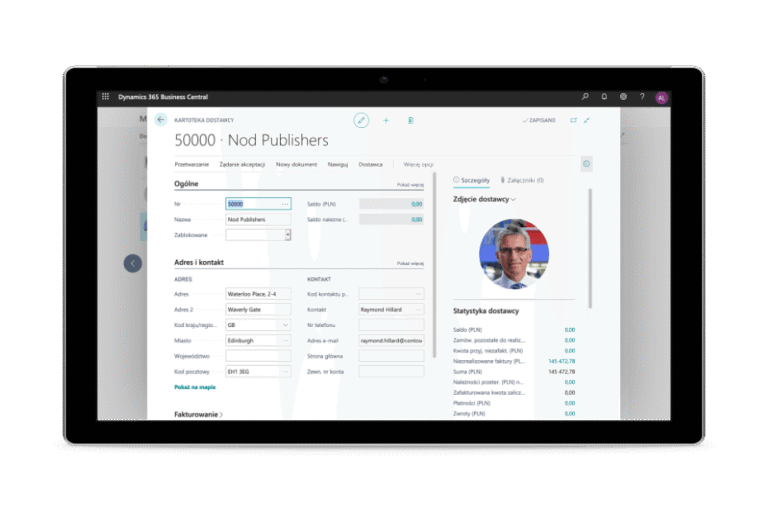Expand the Fakturowanie section
768x512 pixels.
[198, 414]
